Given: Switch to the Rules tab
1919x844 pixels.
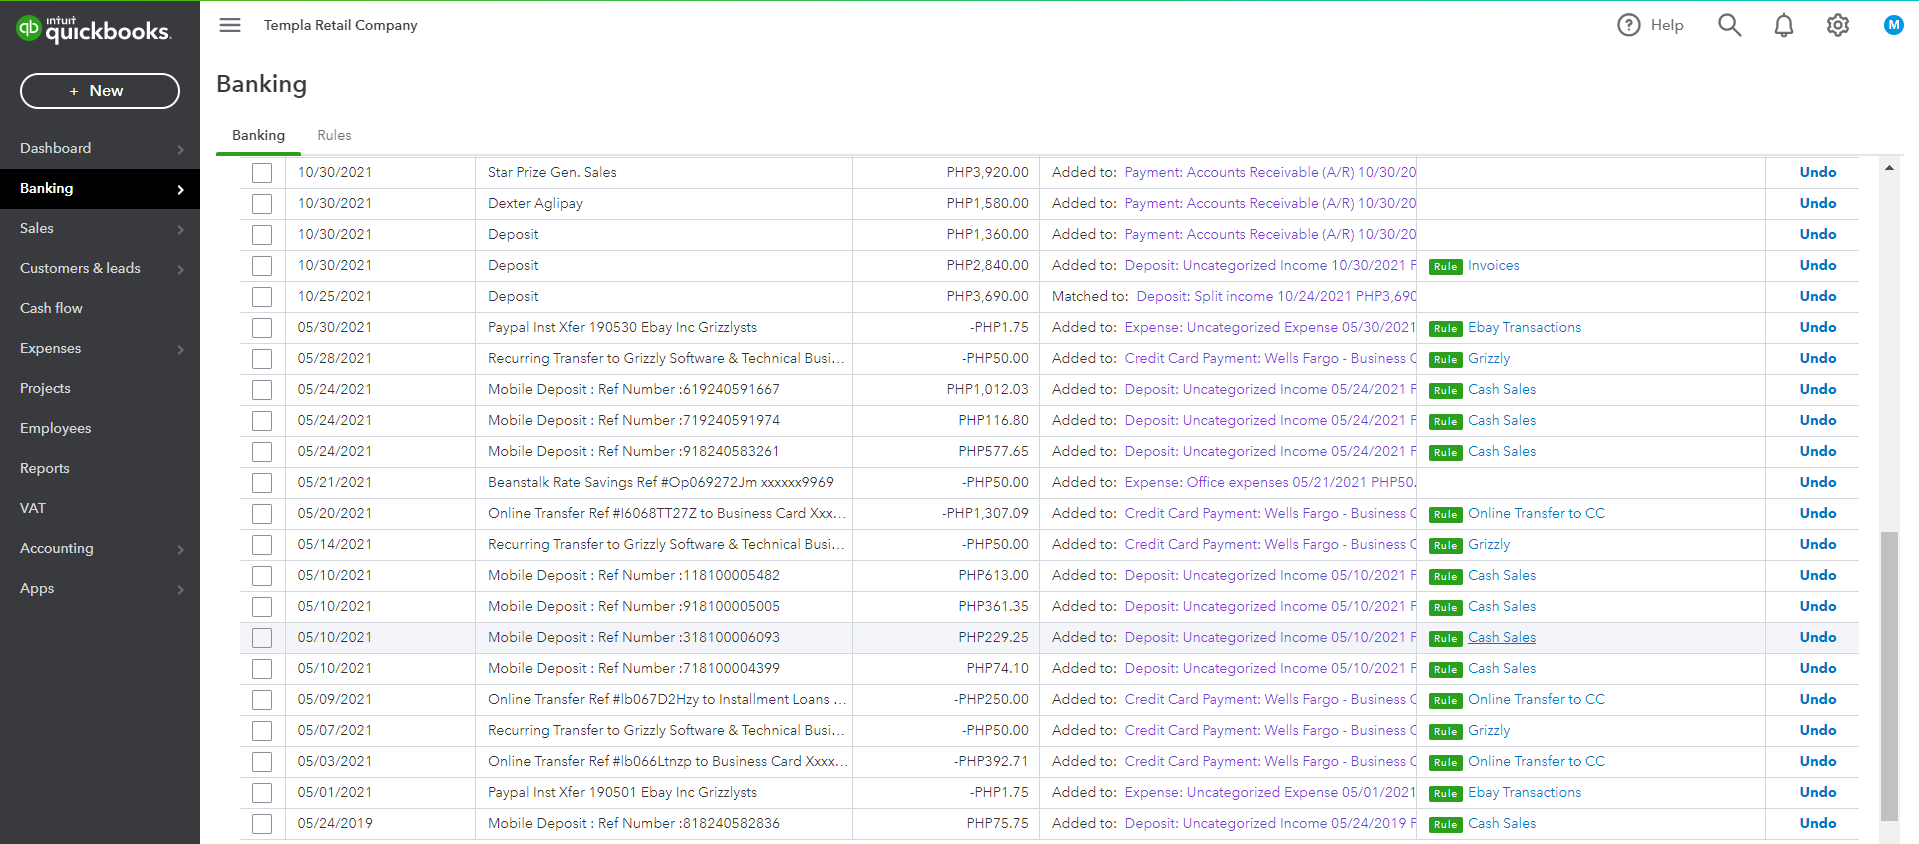Looking at the screenshot, I should [334, 135].
